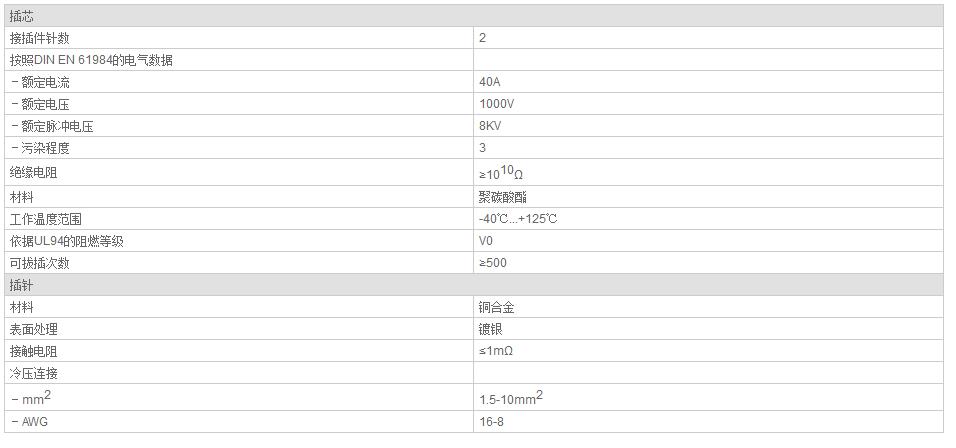This screenshot has height=448, width=956.
Task: Click the V0 flame rating value
Action: click(x=486, y=241)
